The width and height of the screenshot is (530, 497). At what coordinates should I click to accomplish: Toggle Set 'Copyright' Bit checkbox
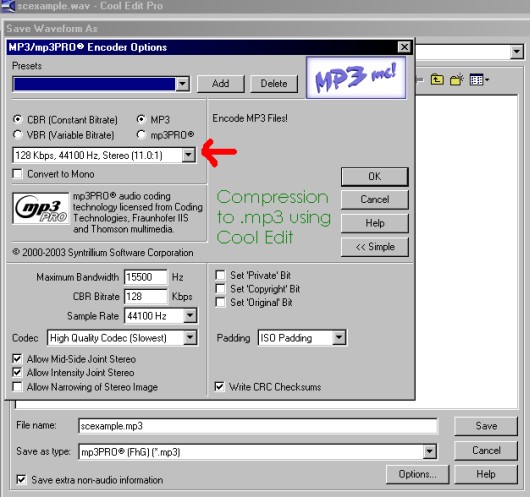(220, 288)
